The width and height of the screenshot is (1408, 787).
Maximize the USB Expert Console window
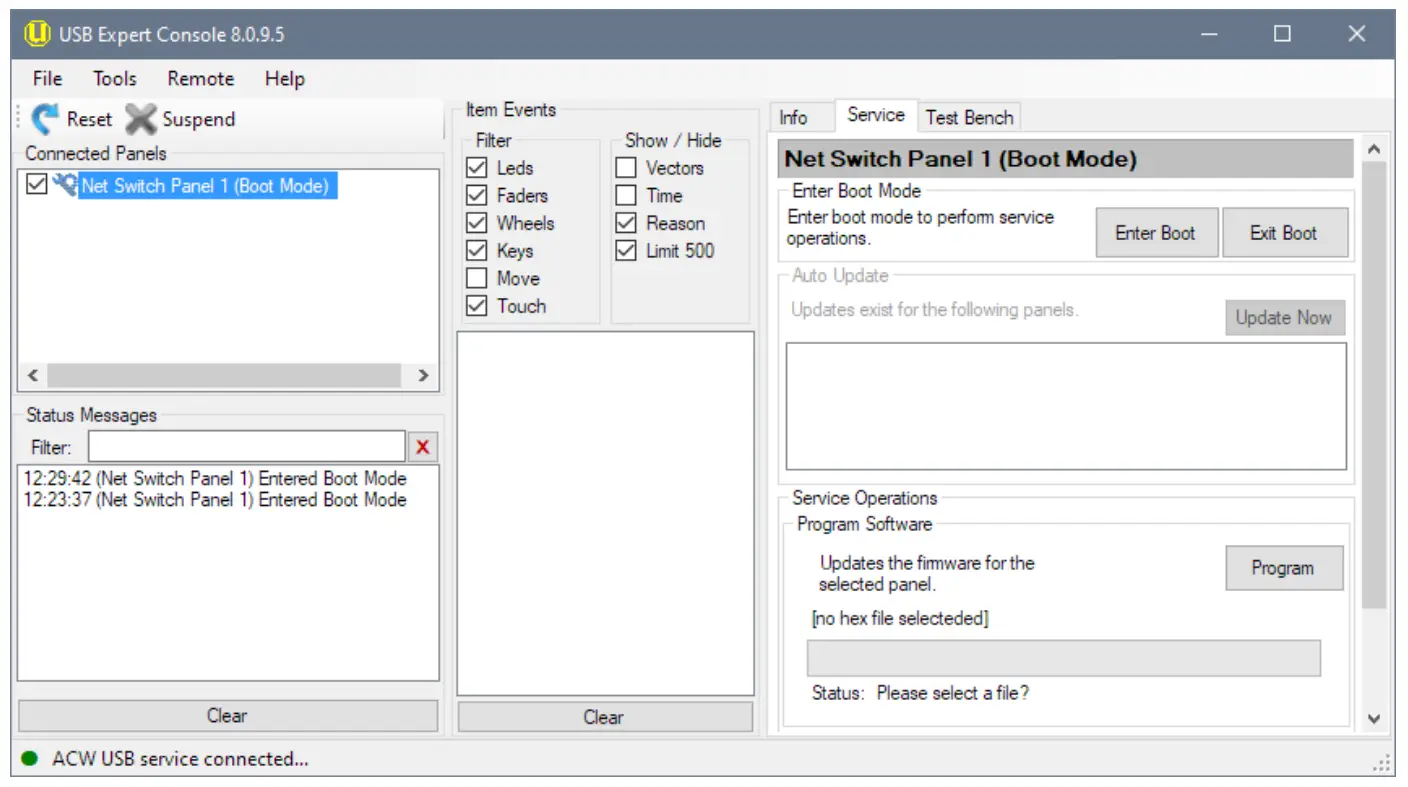(1282, 34)
